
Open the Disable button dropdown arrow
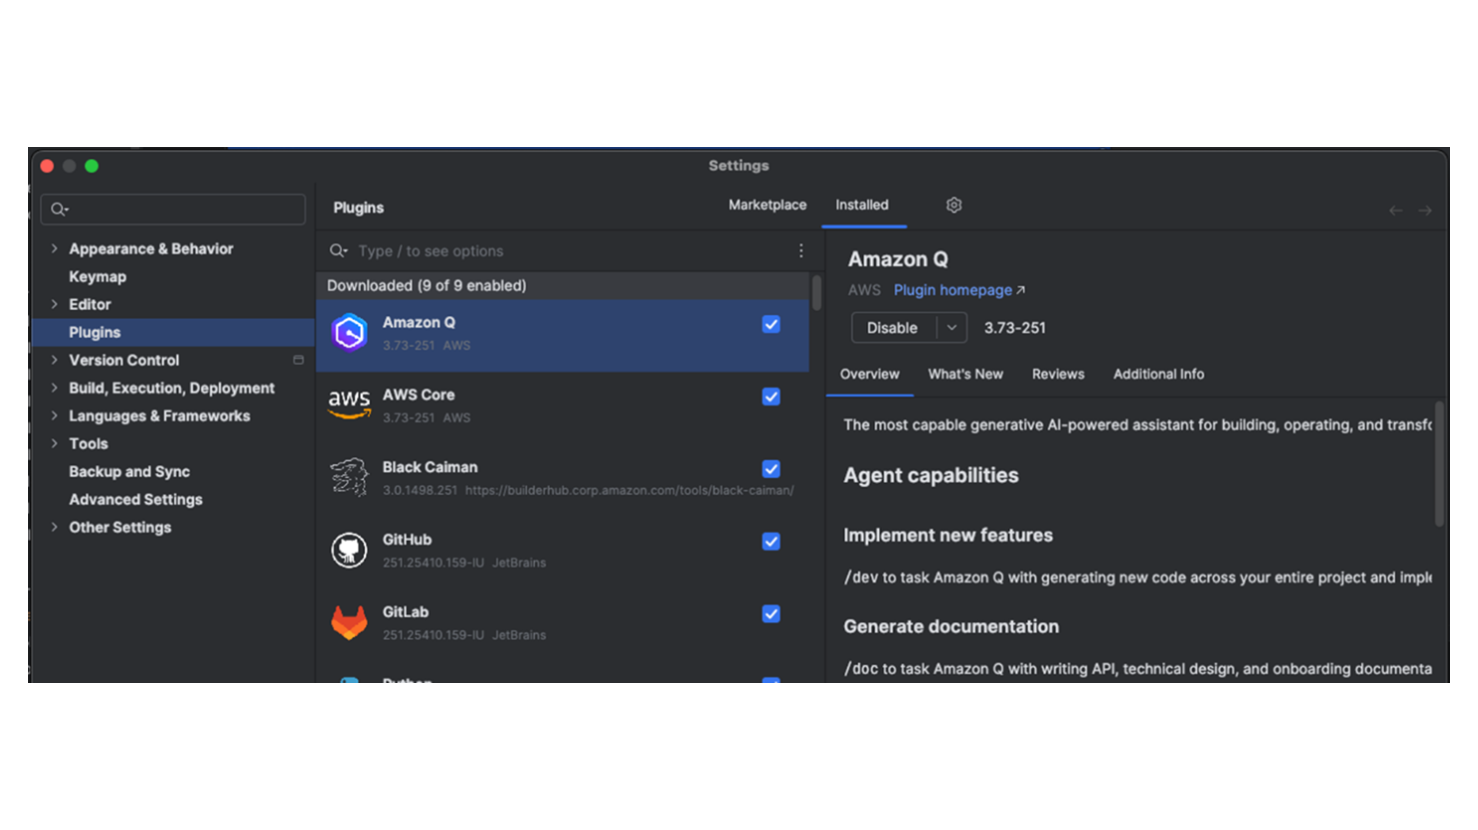tap(951, 328)
